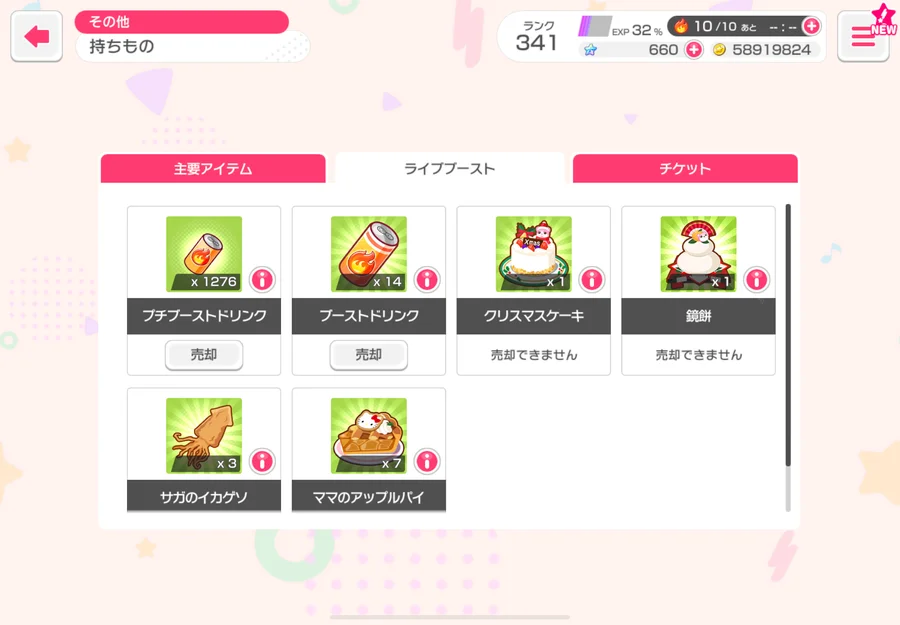Image resolution: width=900 pixels, height=625 pixels.
Task: Select the クリスマスケーキ item thumbnail
Action: coord(533,254)
